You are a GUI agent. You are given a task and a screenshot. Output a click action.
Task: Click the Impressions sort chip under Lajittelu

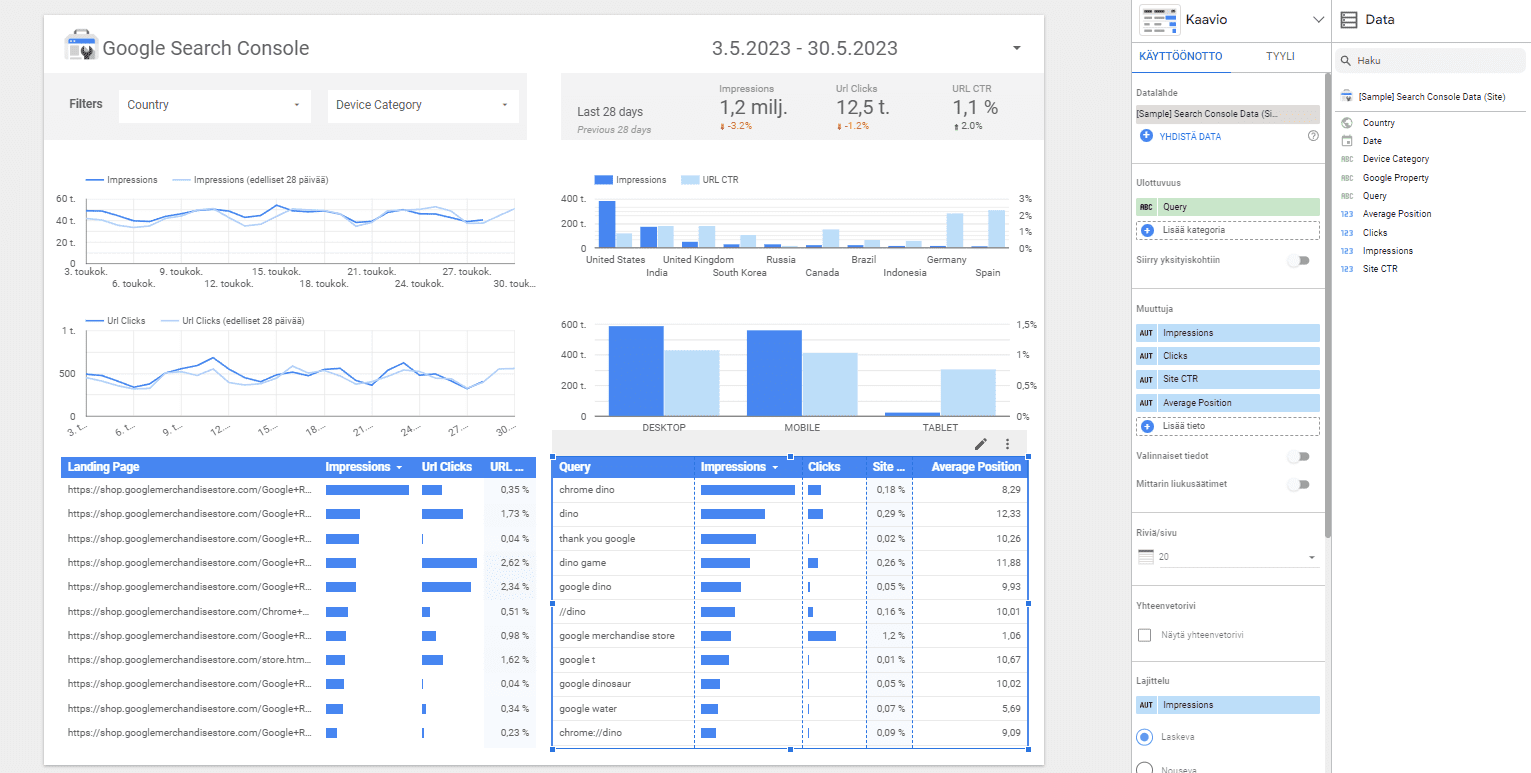pyautogui.click(x=1228, y=705)
